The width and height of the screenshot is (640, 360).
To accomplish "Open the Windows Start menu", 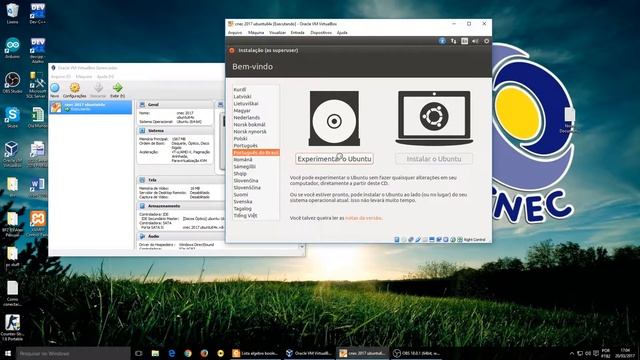I will pyautogui.click(x=7, y=353).
